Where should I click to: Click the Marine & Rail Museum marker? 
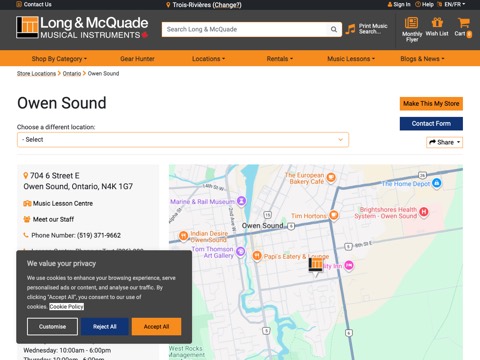point(241,201)
